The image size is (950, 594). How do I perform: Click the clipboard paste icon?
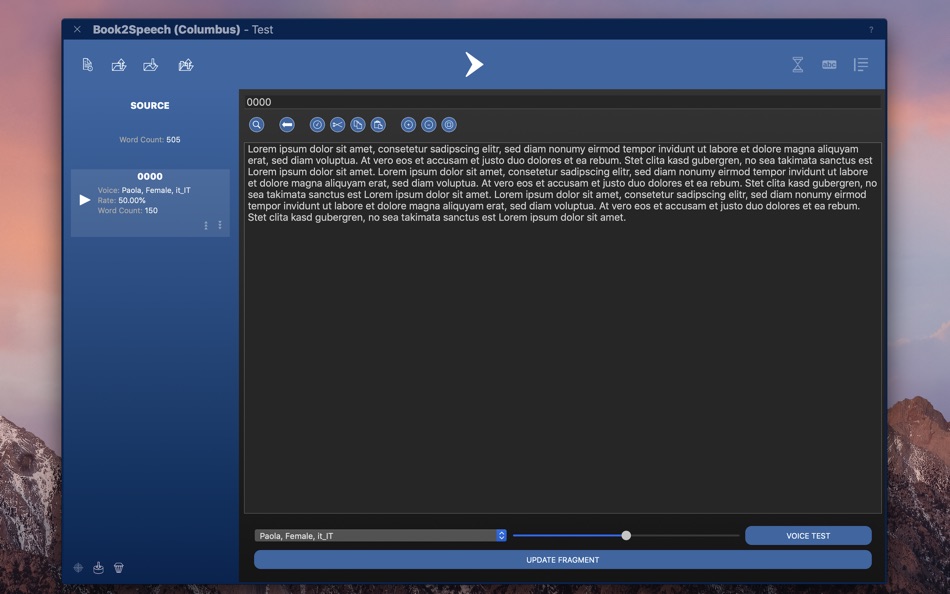tap(378, 125)
